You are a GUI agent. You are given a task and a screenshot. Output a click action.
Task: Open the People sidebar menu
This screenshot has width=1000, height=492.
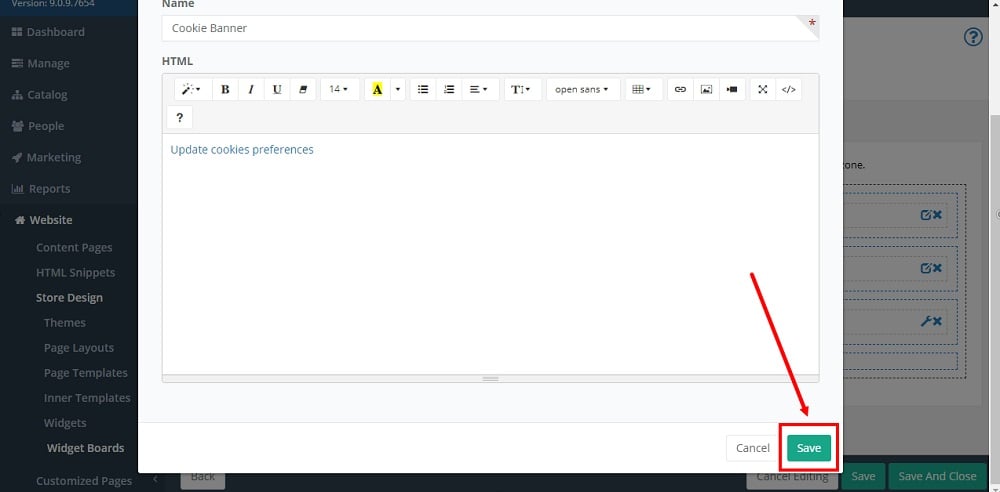click(46, 126)
